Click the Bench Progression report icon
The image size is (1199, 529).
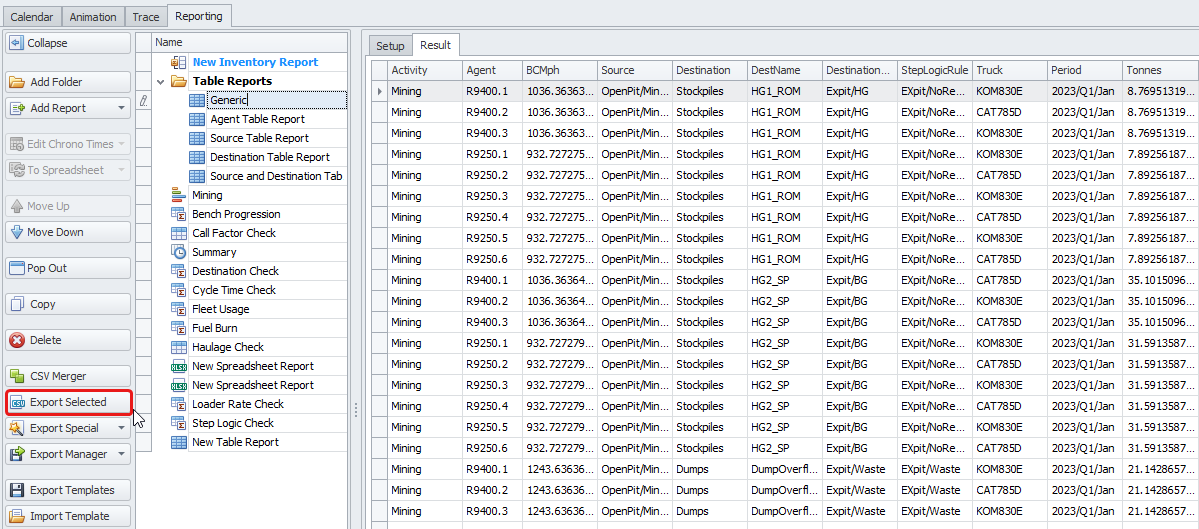click(179, 214)
